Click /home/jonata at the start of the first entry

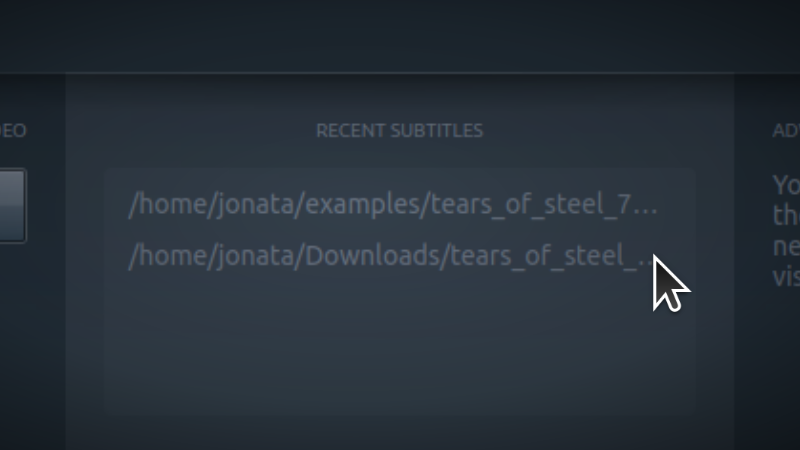[213, 205]
